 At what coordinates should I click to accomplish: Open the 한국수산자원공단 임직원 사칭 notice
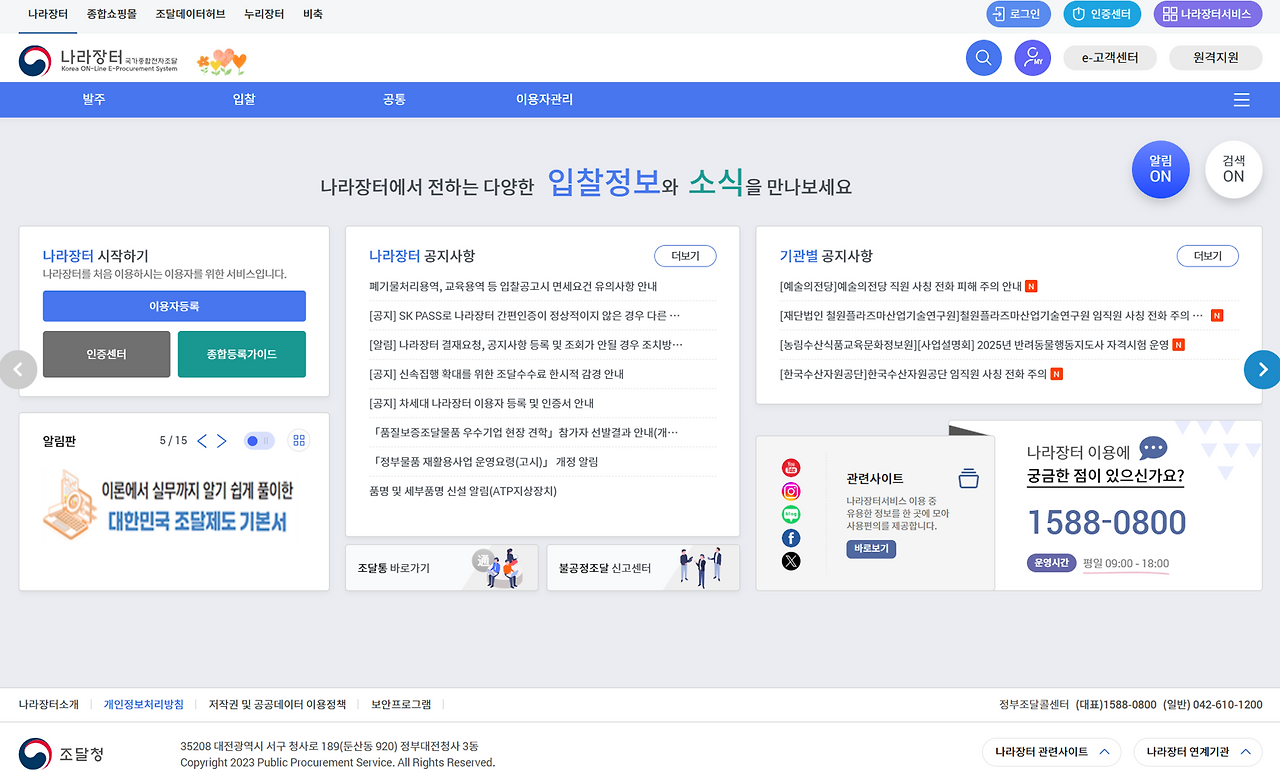[913, 374]
